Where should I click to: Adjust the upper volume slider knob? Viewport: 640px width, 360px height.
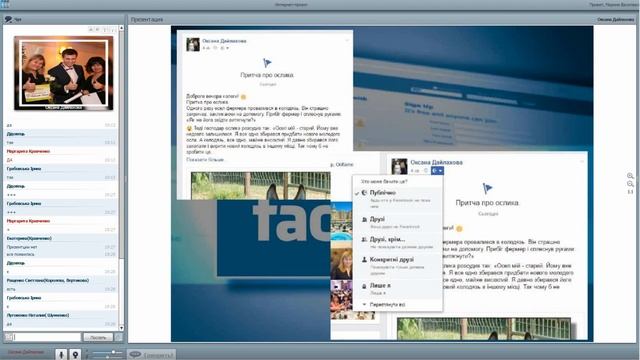pyautogui.click(x=113, y=351)
